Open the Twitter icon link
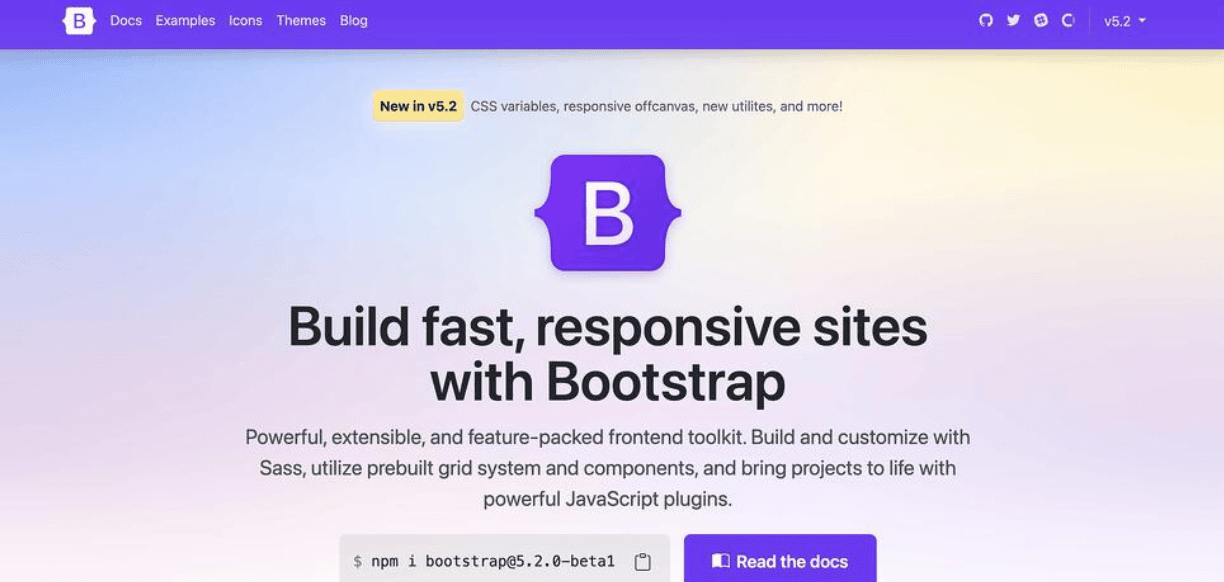The image size is (1224, 582). click(1013, 20)
